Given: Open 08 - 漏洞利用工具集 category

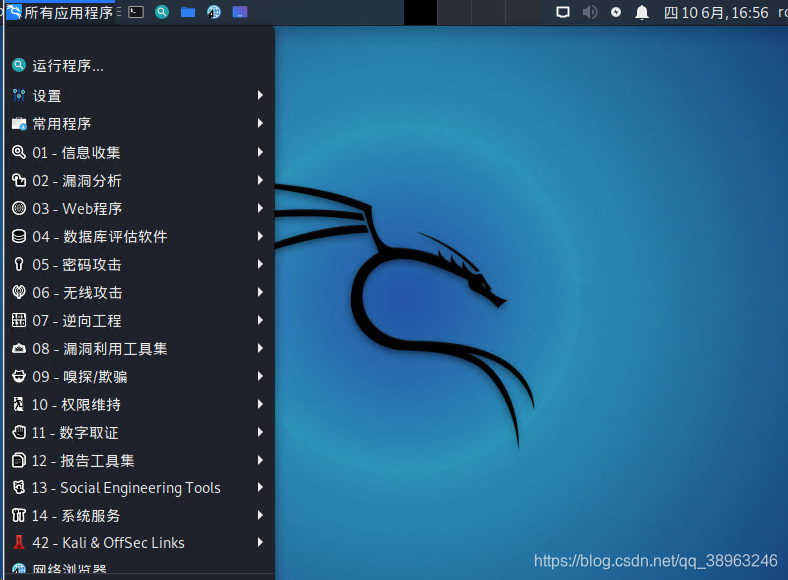Looking at the screenshot, I should [x=140, y=349].
